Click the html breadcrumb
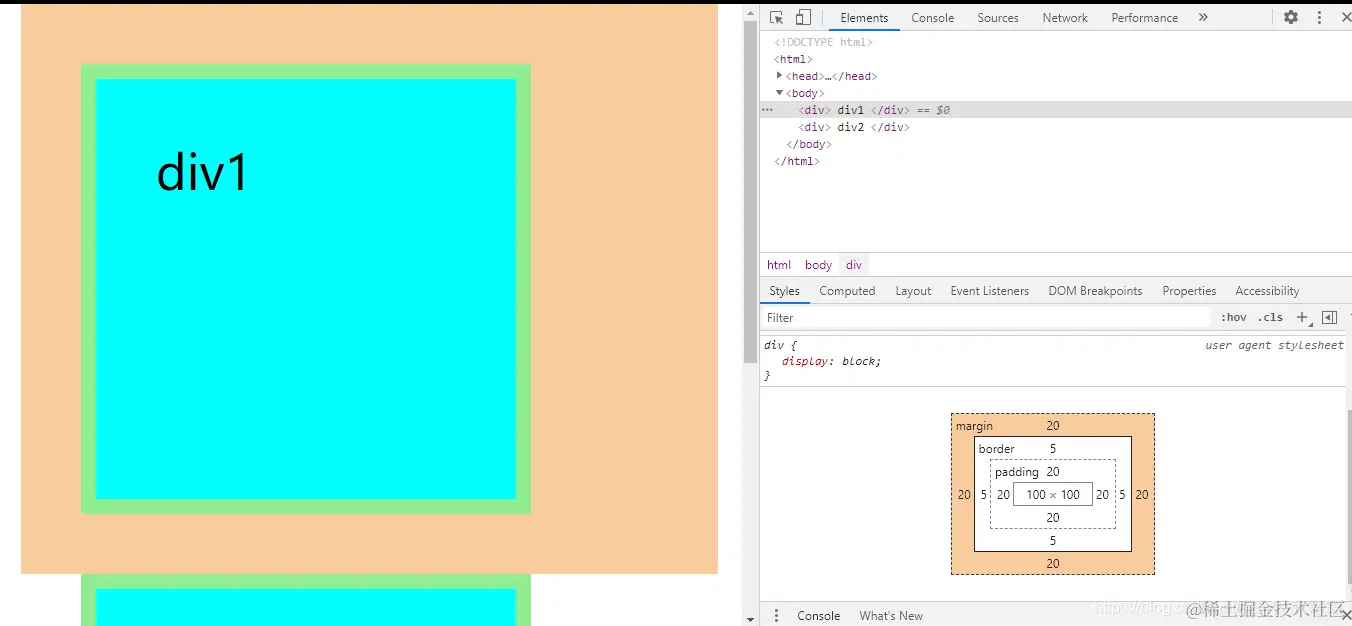This screenshot has width=1352, height=626. pyautogui.click(x=779, y=265)
